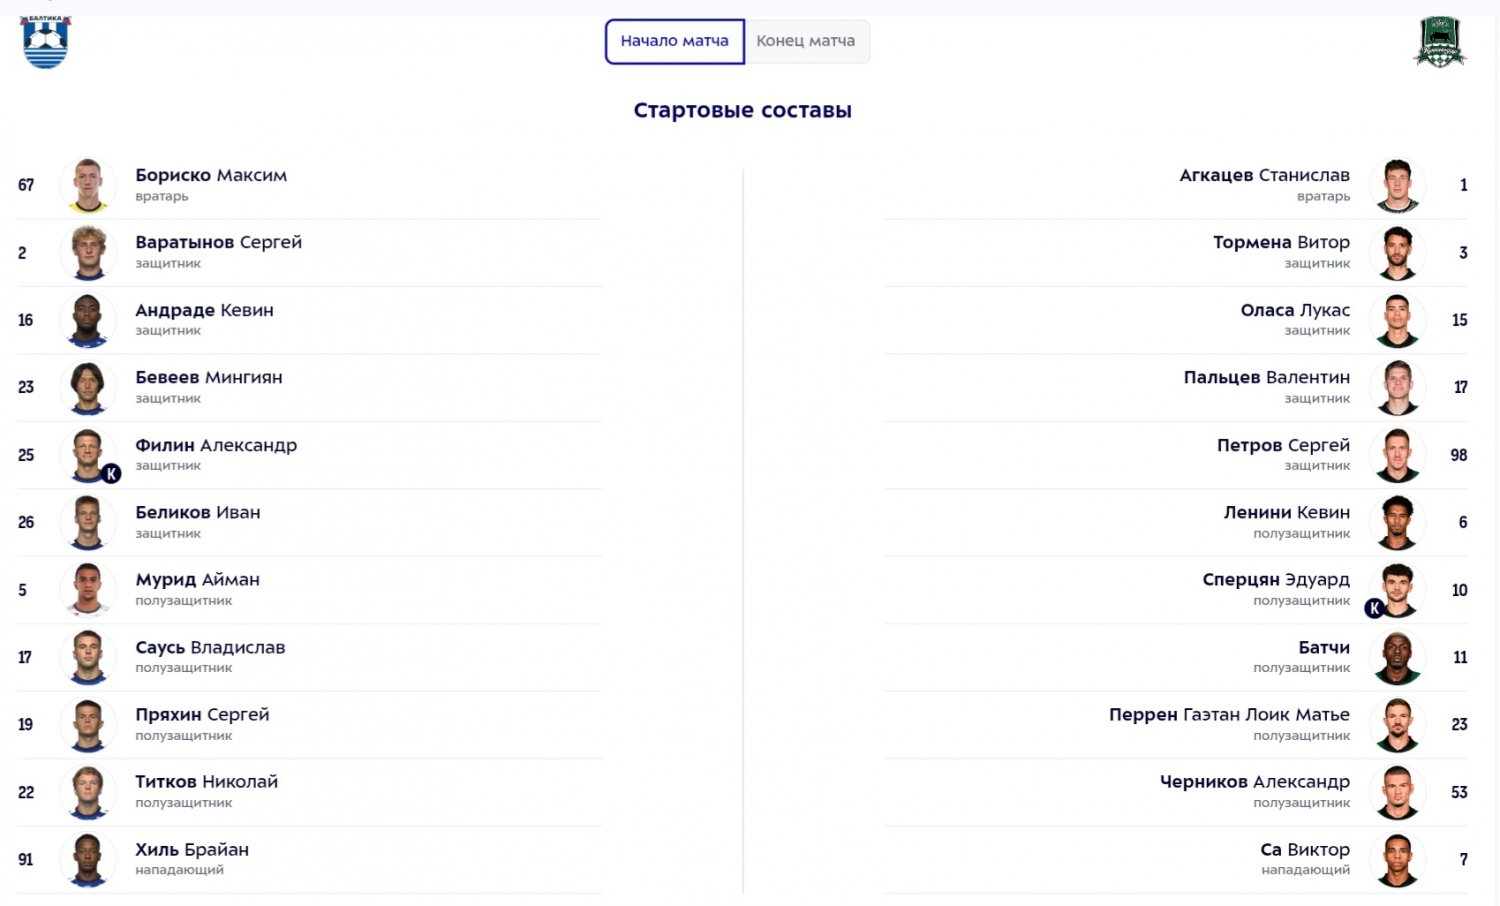Click the Baltika club logo
Screen dimensions: 1500x906
(46, 42)
